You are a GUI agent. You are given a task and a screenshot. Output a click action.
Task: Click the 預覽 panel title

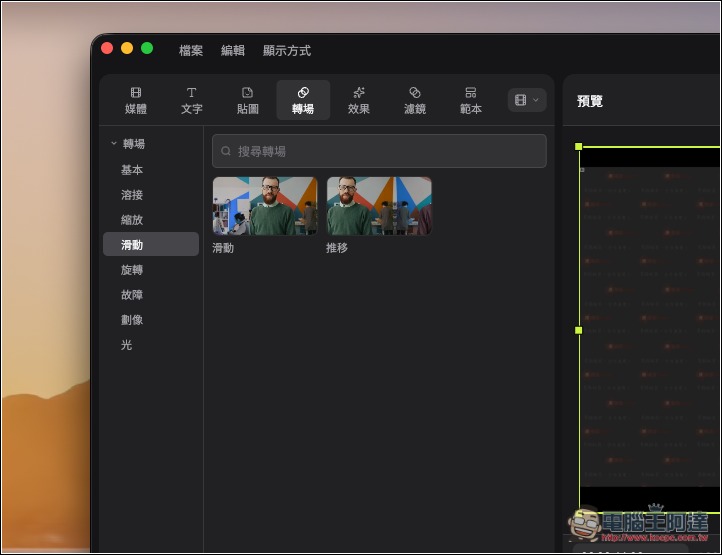point(589,101)
